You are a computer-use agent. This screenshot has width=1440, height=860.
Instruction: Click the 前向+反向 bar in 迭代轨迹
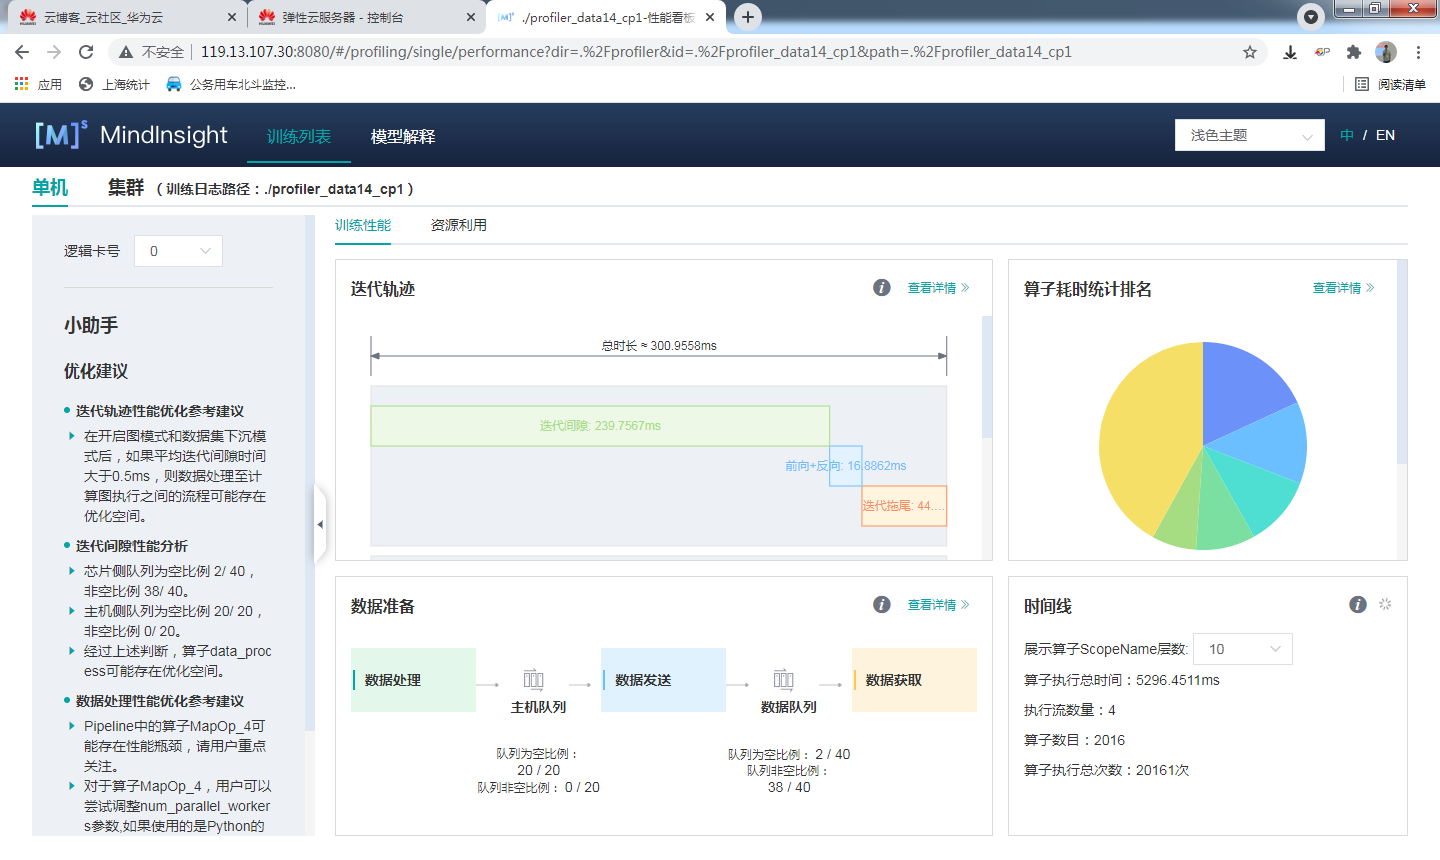pos(846,466)
